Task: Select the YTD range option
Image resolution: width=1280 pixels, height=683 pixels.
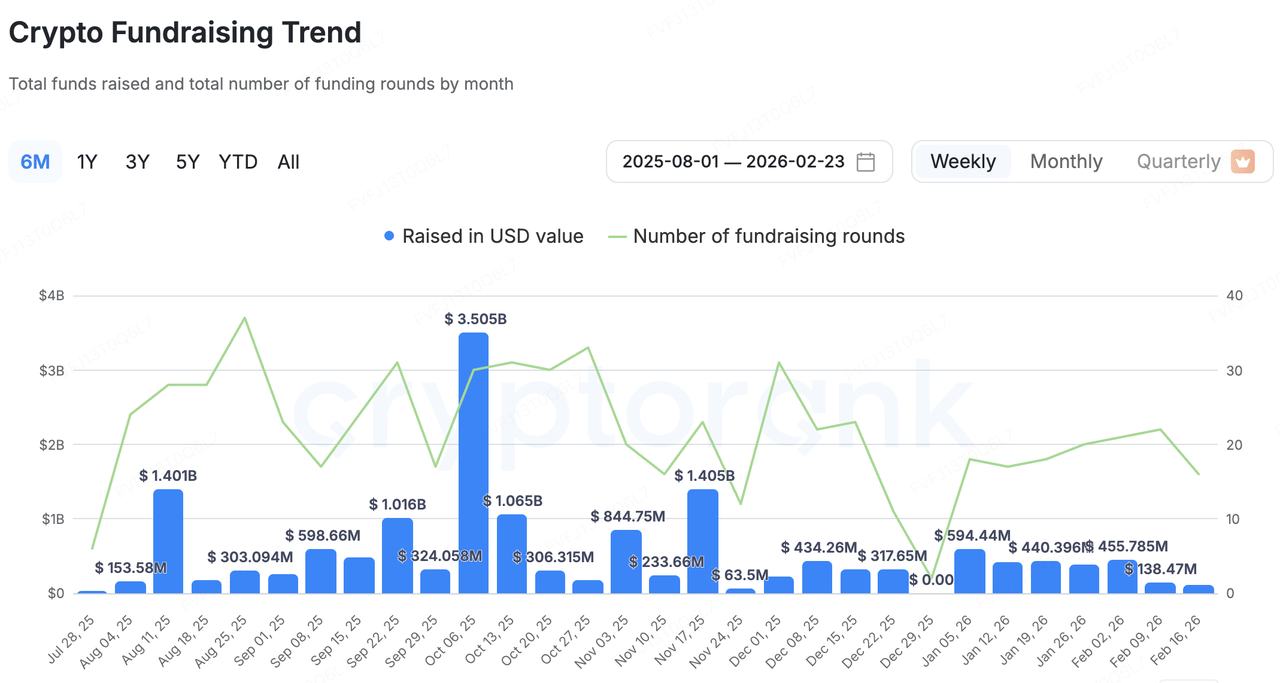Action: click(238, 162)
